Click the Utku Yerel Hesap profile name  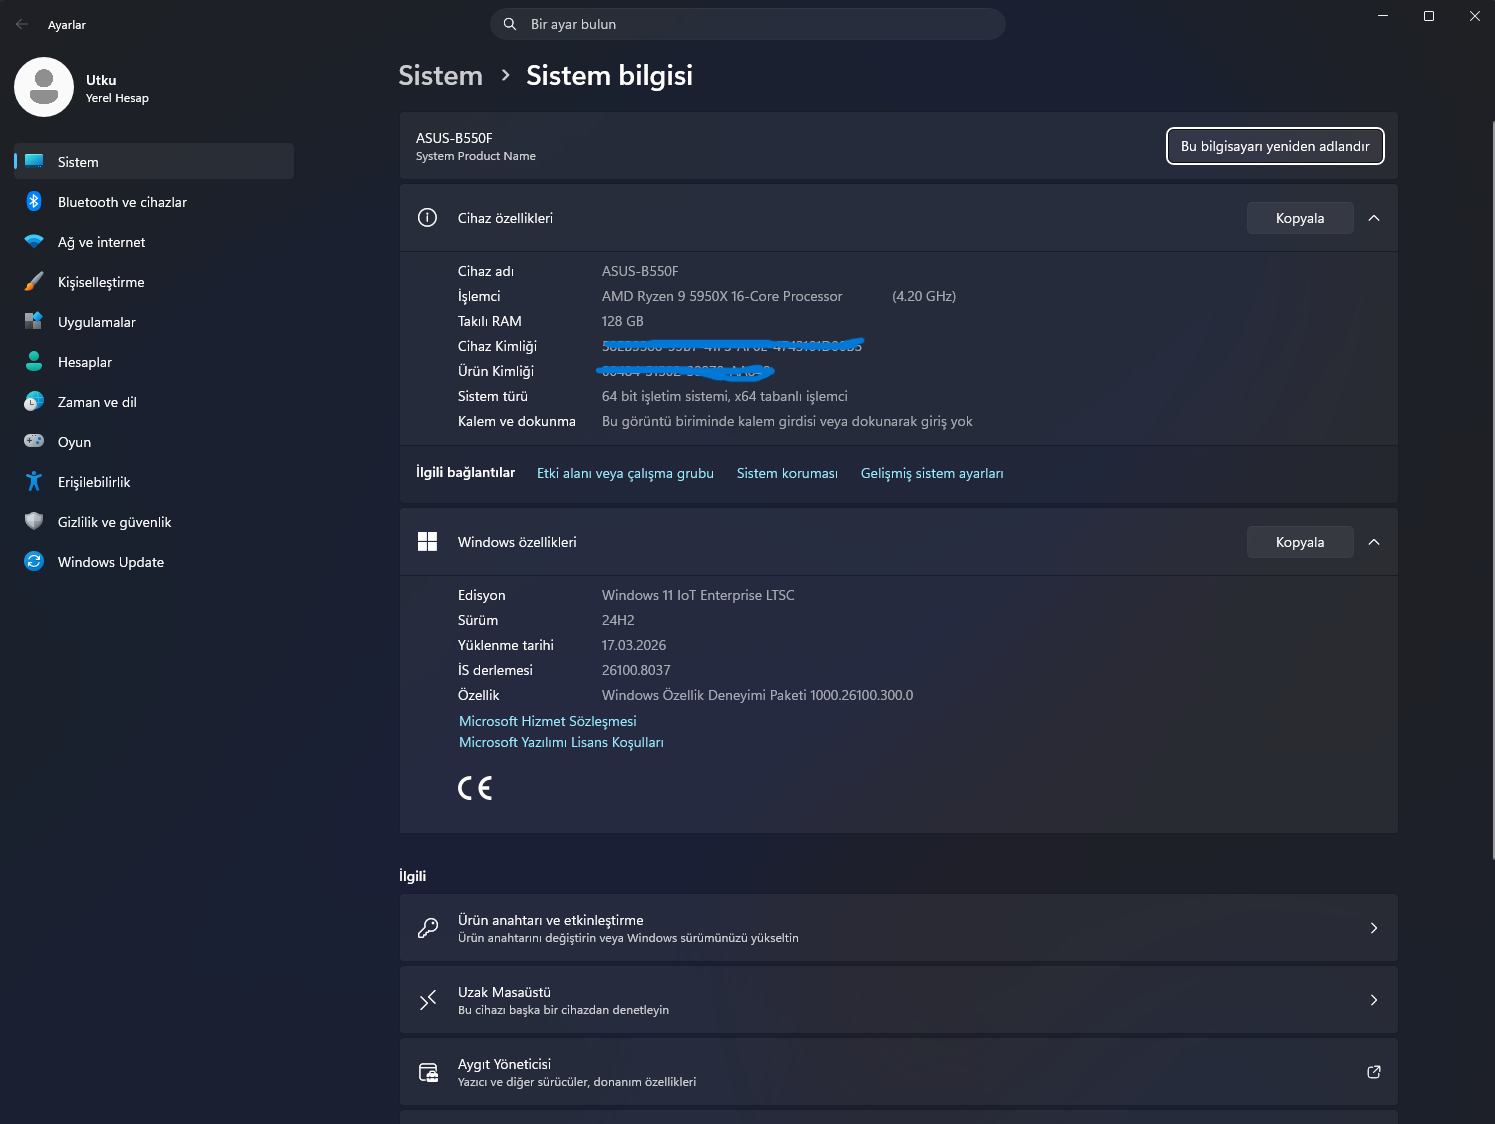coord(117,88)
